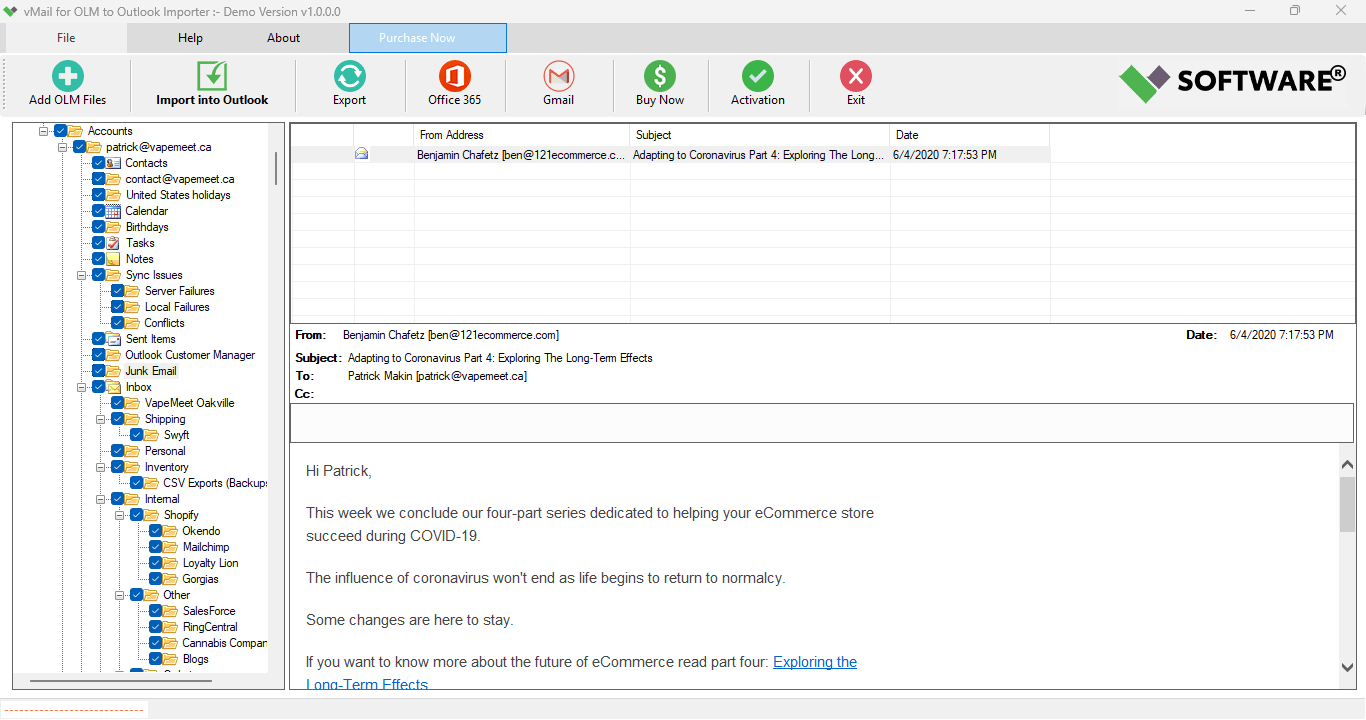Click the RingCentral folder icon
1366x720 pixels.
tap(171, 627)
